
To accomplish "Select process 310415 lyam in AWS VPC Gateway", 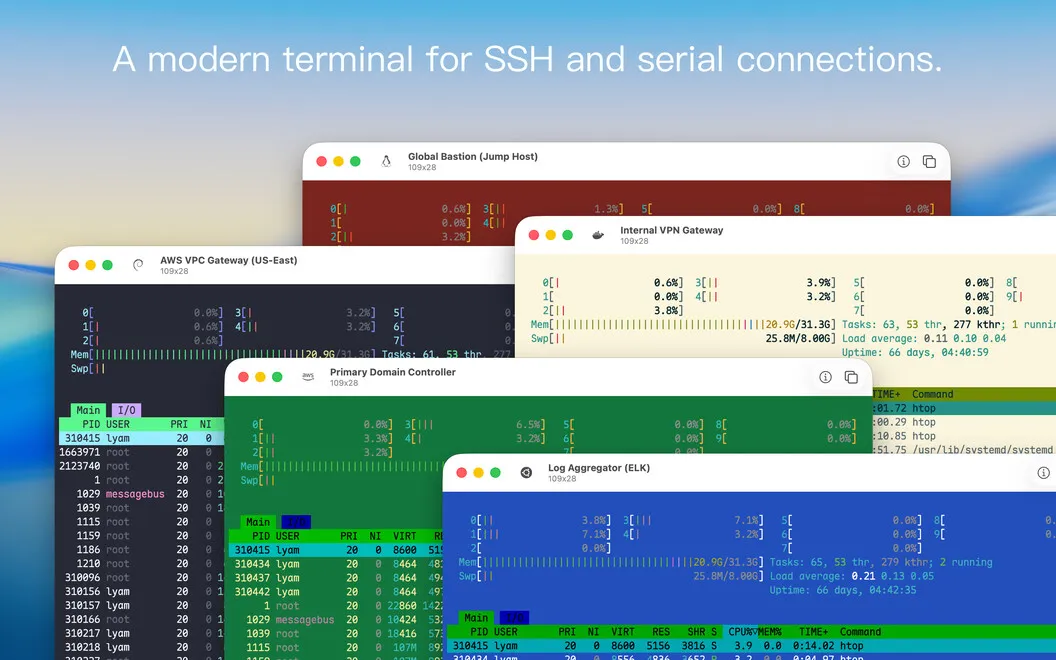I will (141, 438).
